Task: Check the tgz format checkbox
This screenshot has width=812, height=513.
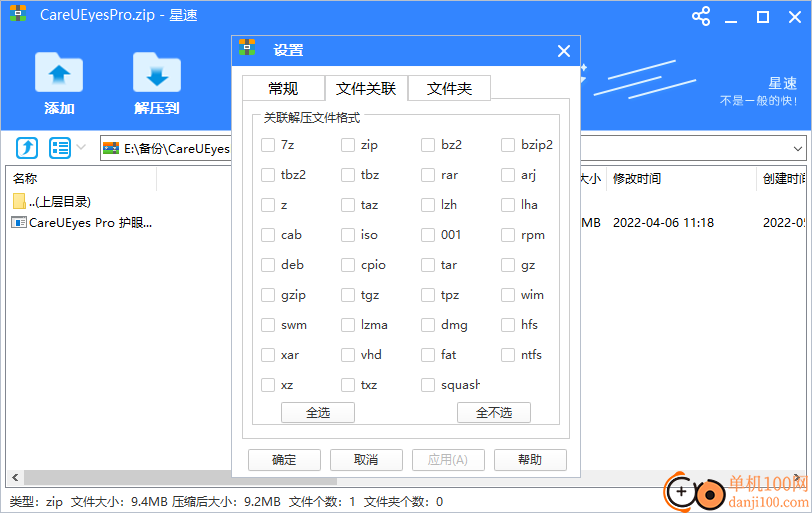Action: (x=348, y=295)
